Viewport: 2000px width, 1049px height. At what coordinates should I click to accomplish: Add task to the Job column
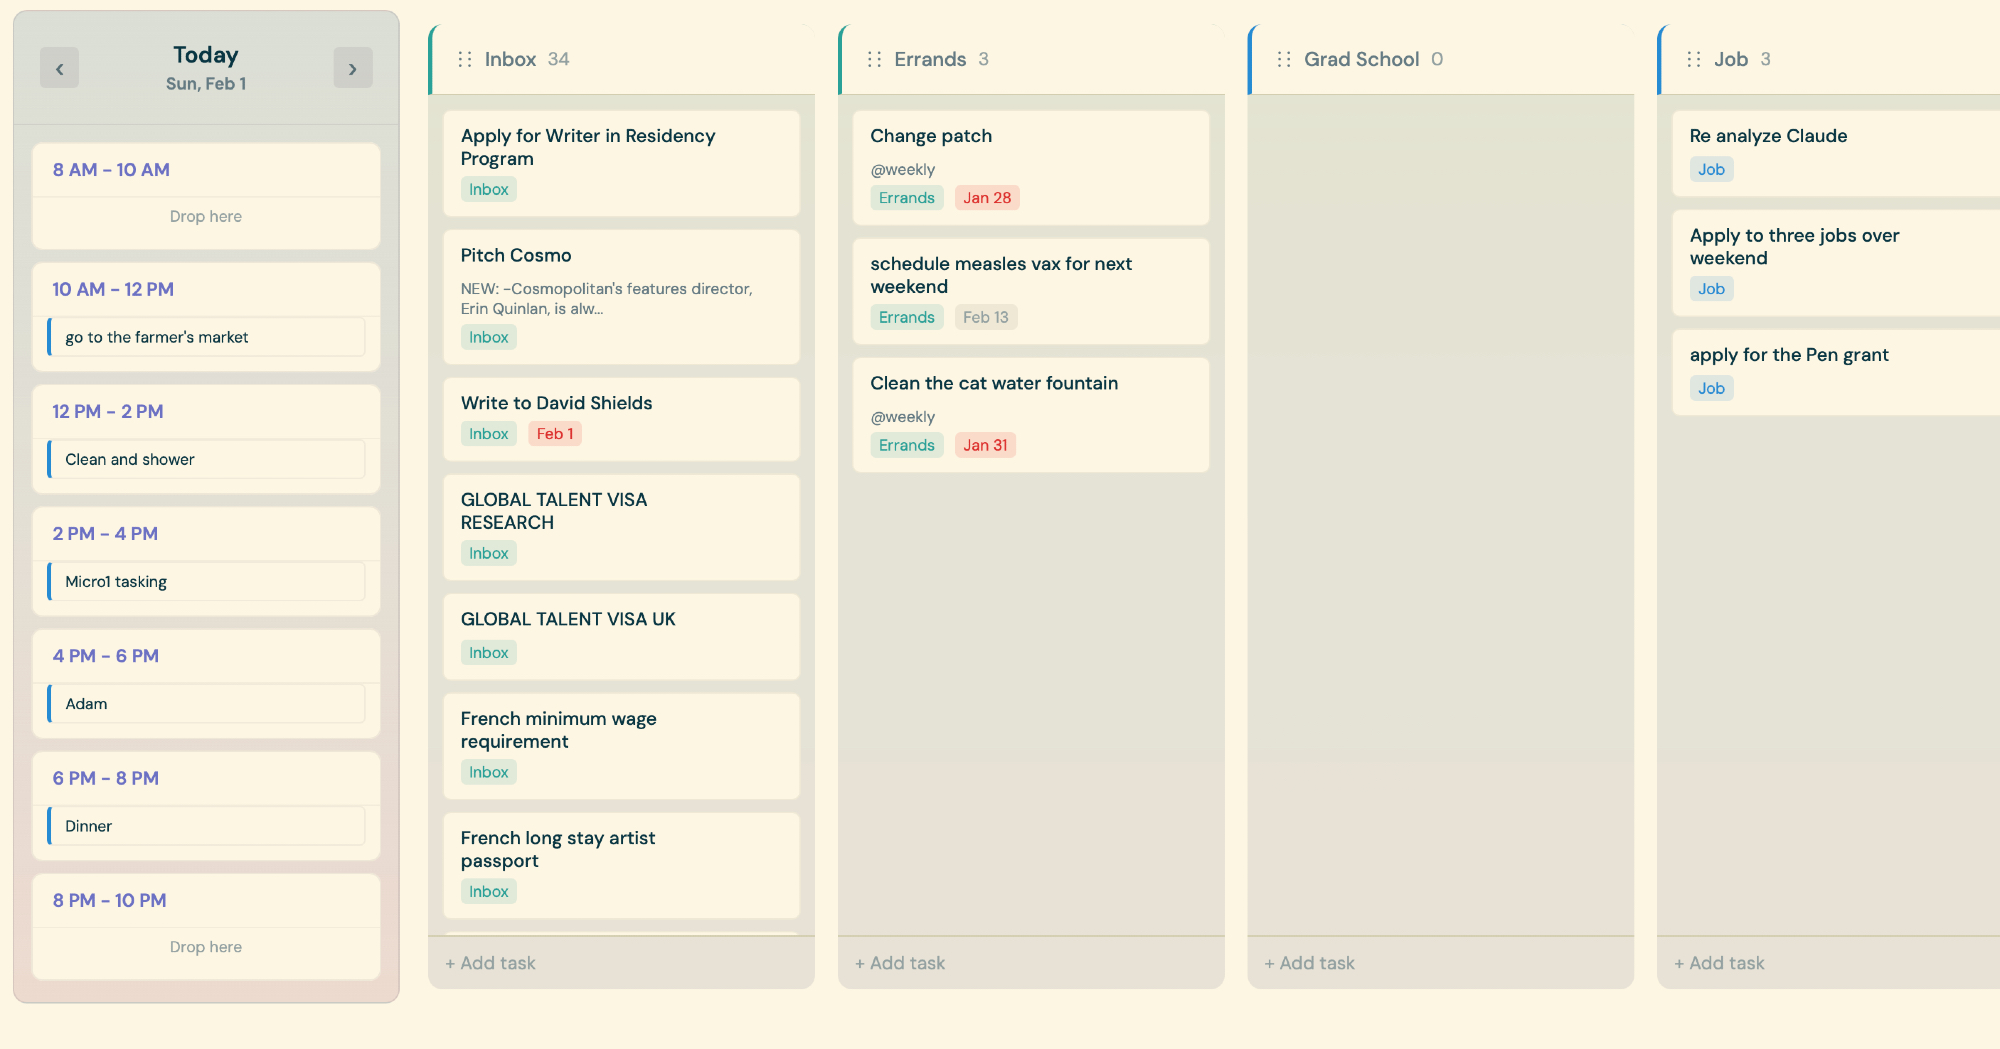(x=1719, y=963)
